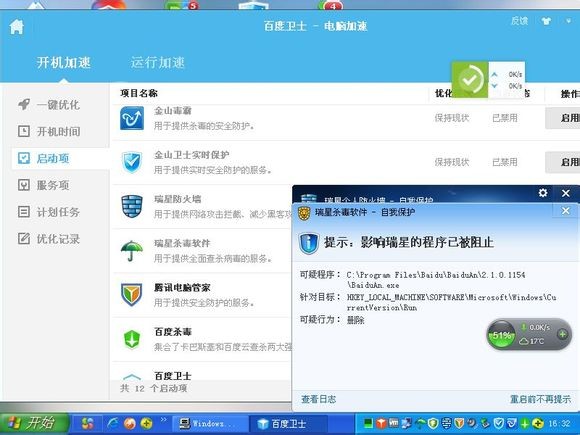The image size is (580, 435).
Task: Click the notepad icon beside 优化记录
Action: pyautogui.click(x=24, y=239)
